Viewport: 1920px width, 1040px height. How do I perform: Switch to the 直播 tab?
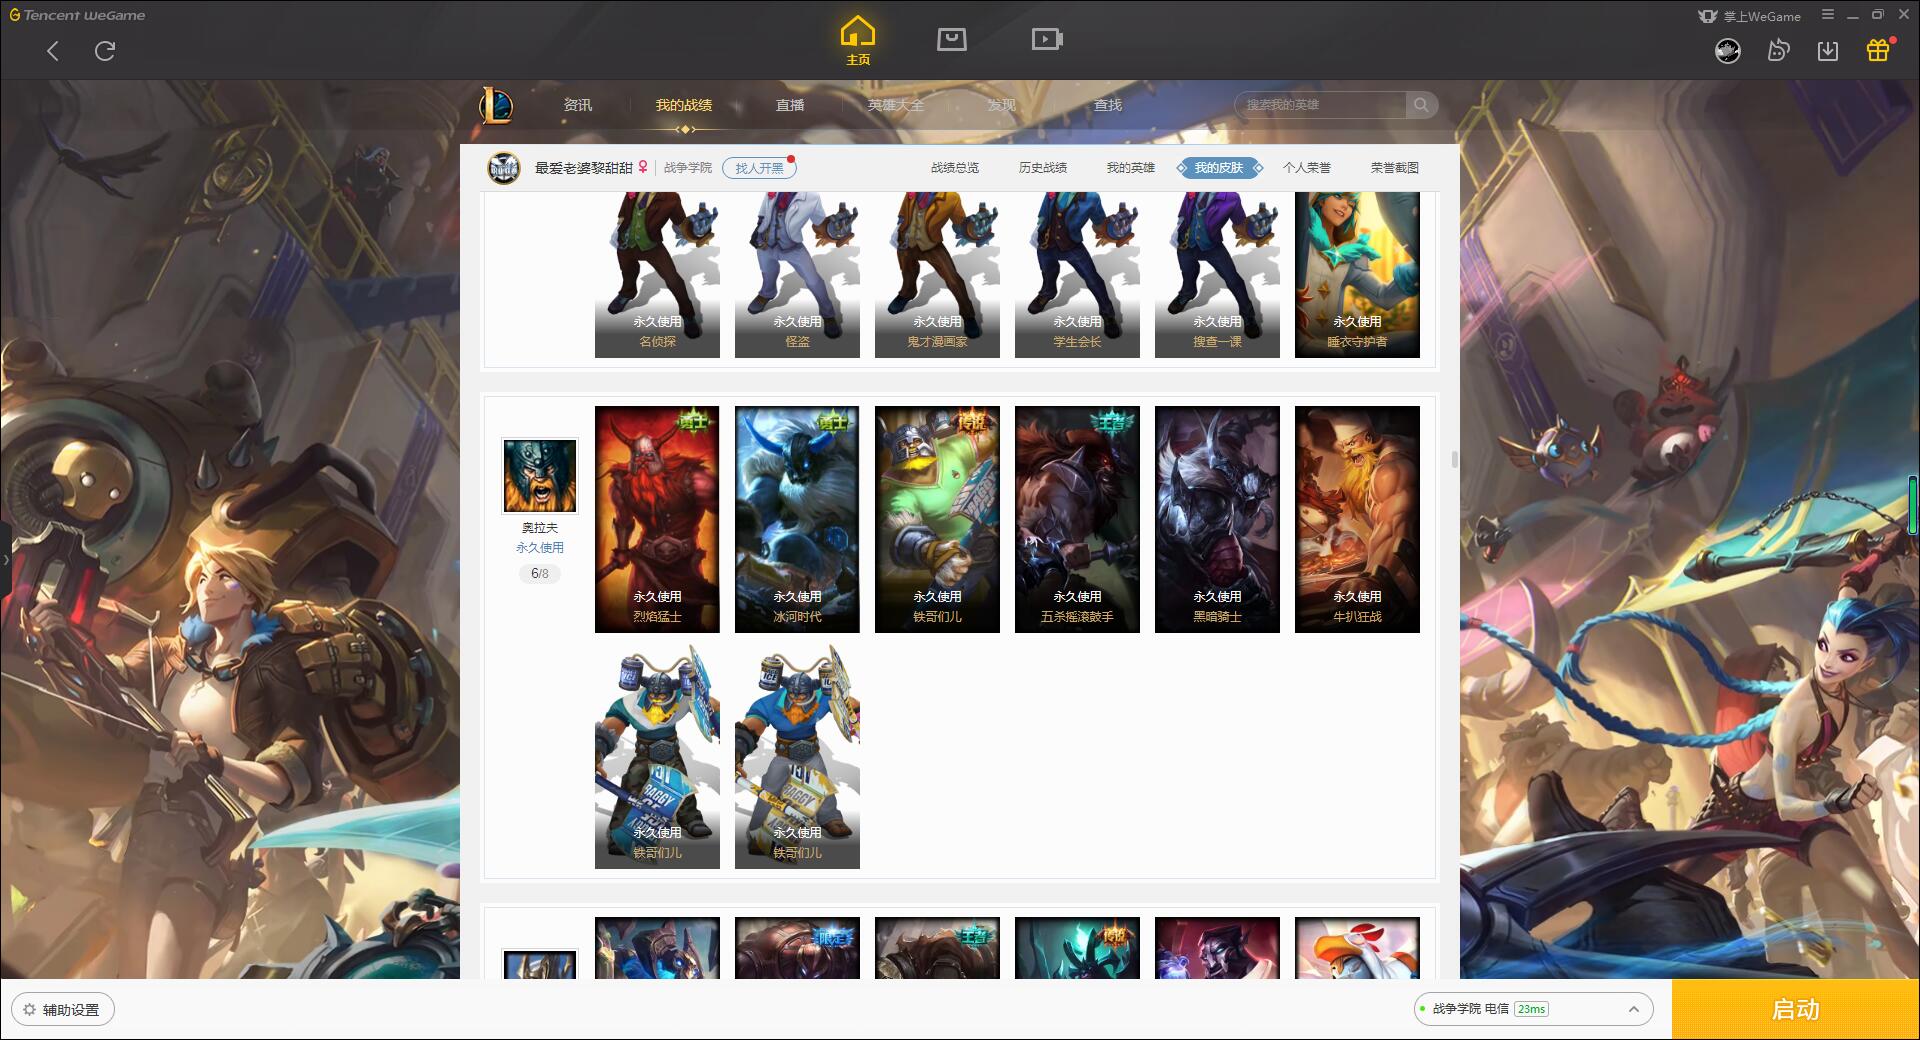pos(790,105)
